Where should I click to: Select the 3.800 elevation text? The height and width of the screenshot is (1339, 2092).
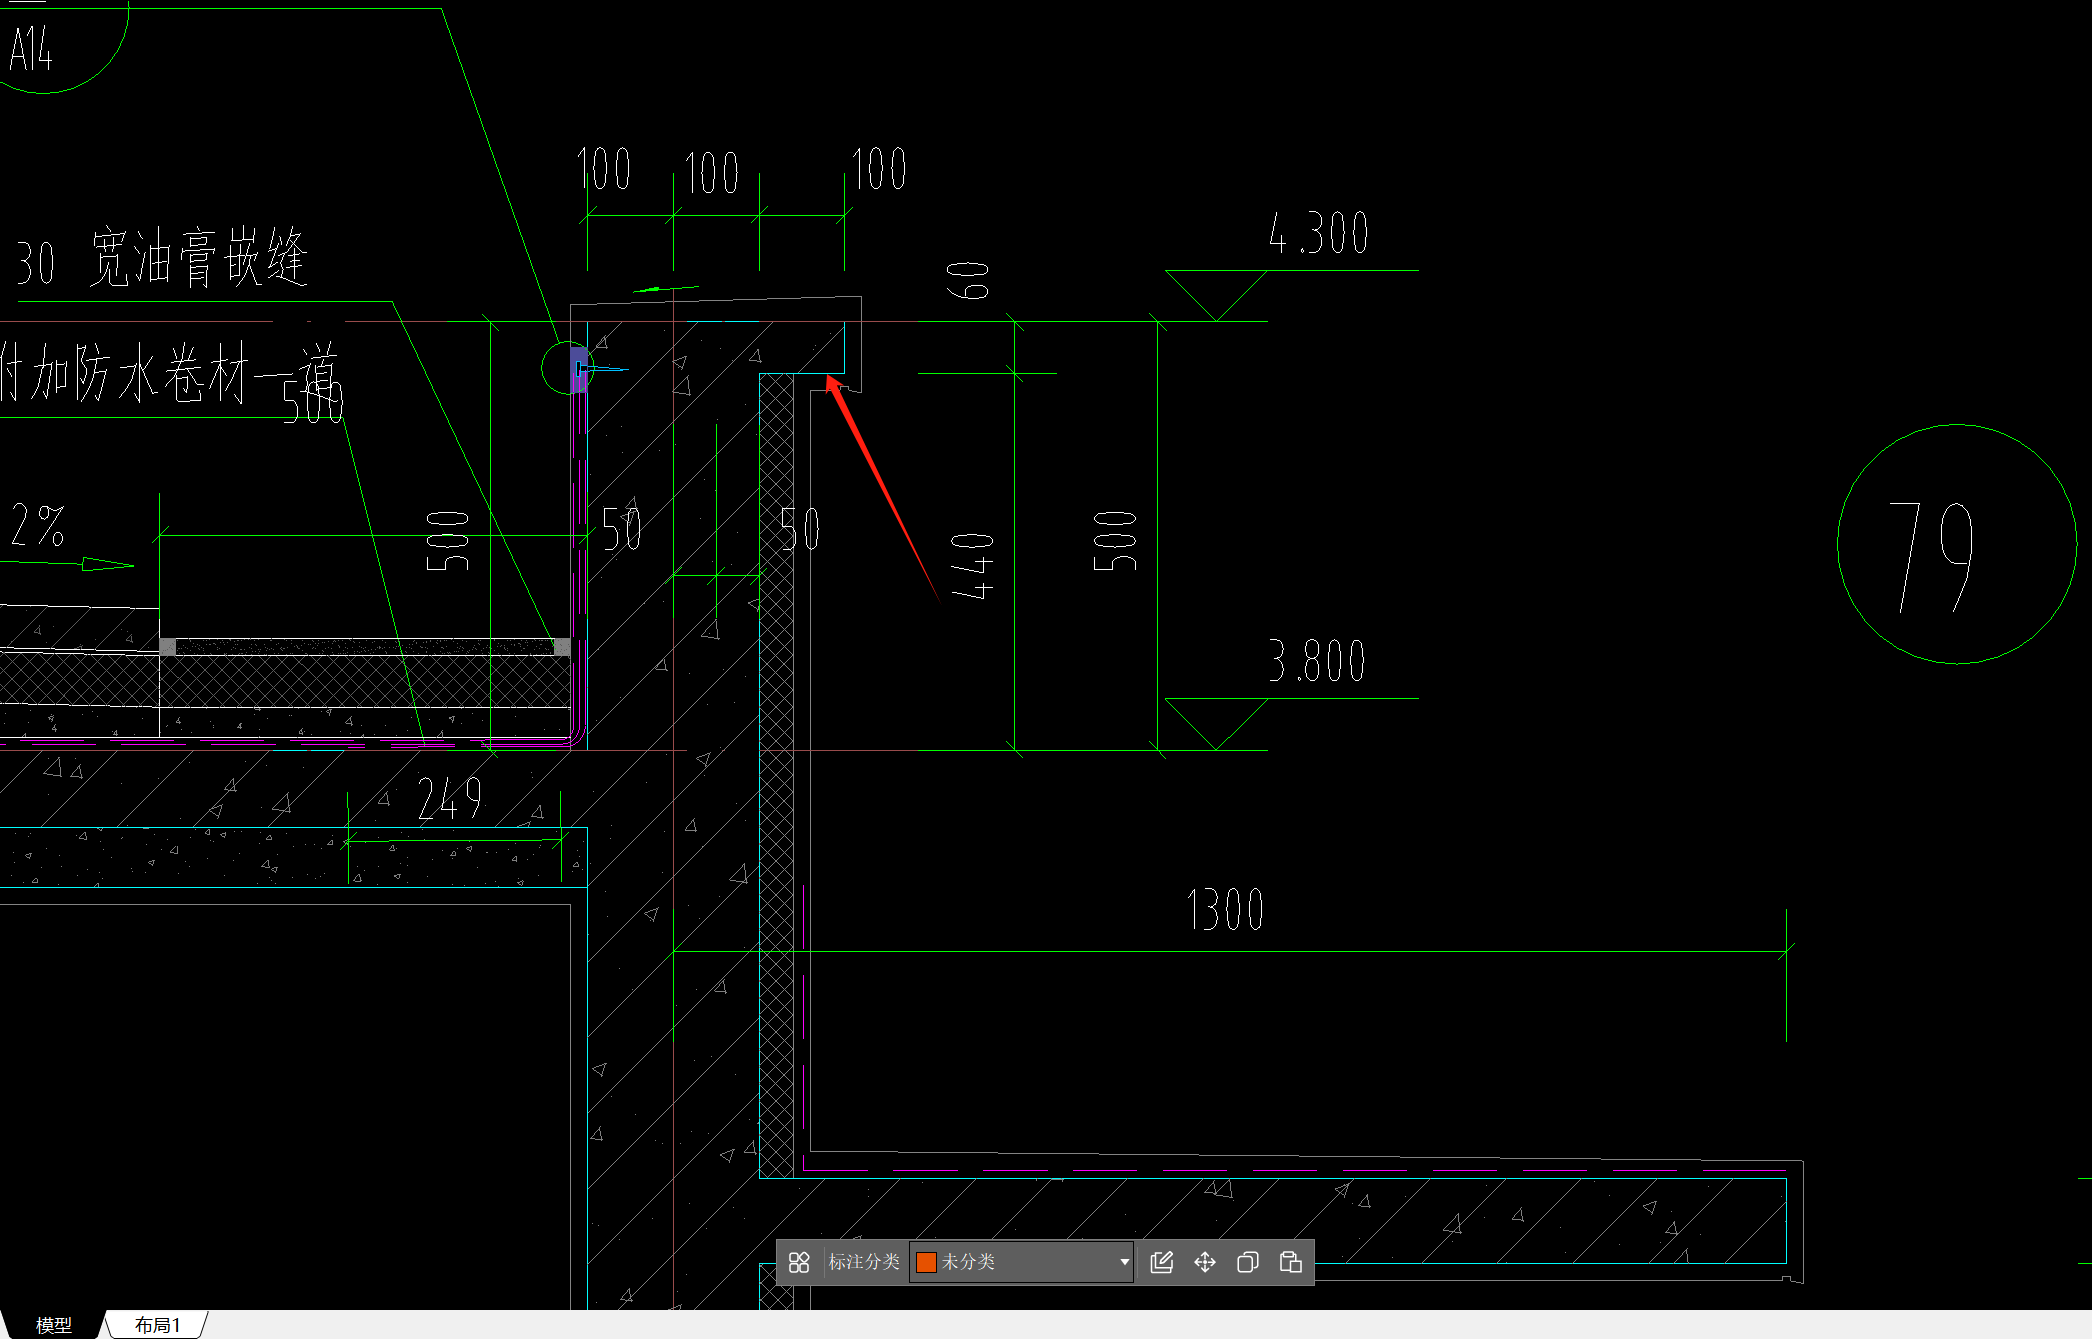[1316, 661]
